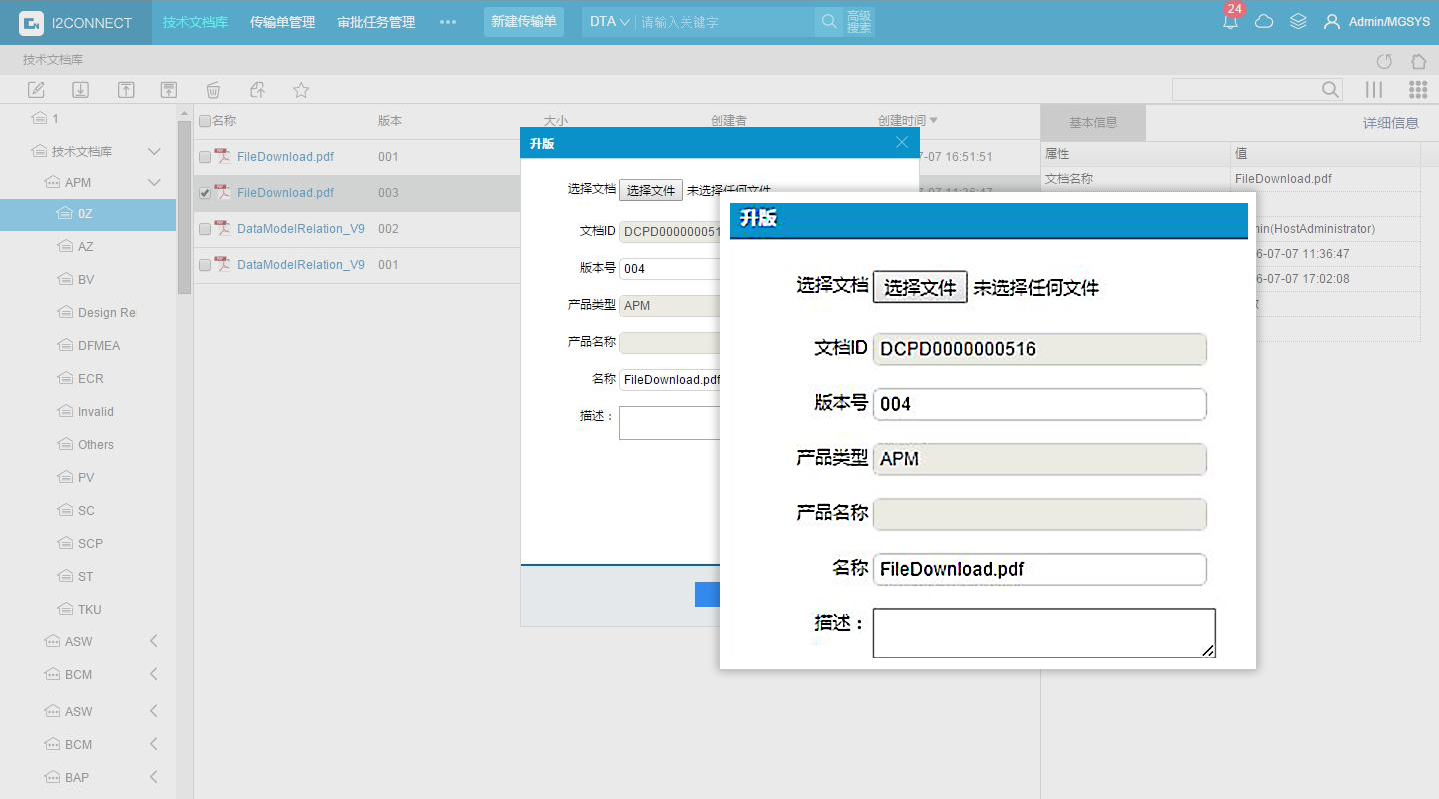Click the 版本 column header
Screen dimensions: 1439x799
[390, 120]
